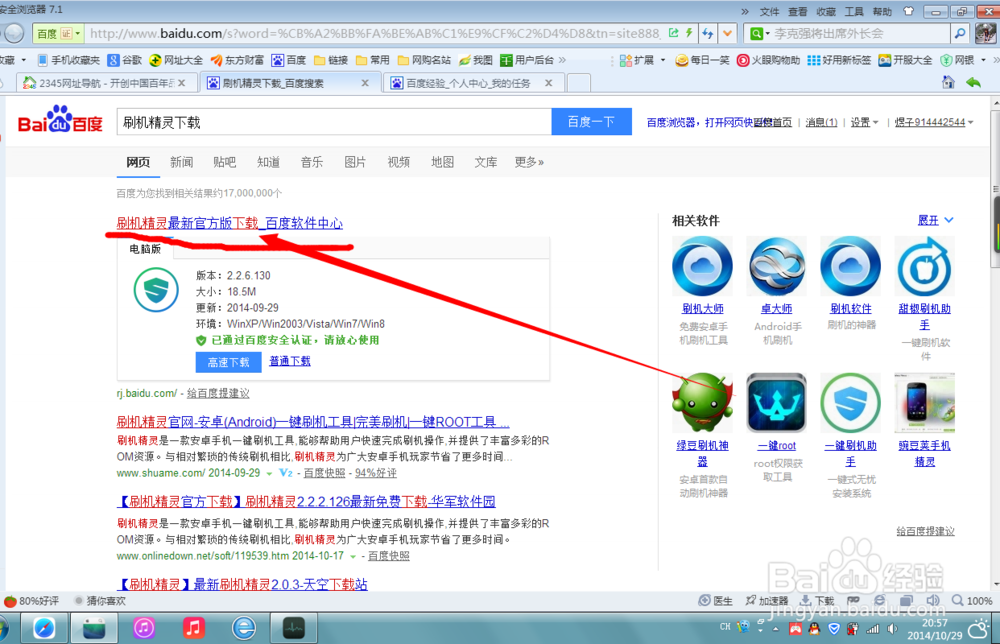Click the 一键root software icon
This screenshot has width=1000, height=644.
[776, 403]
